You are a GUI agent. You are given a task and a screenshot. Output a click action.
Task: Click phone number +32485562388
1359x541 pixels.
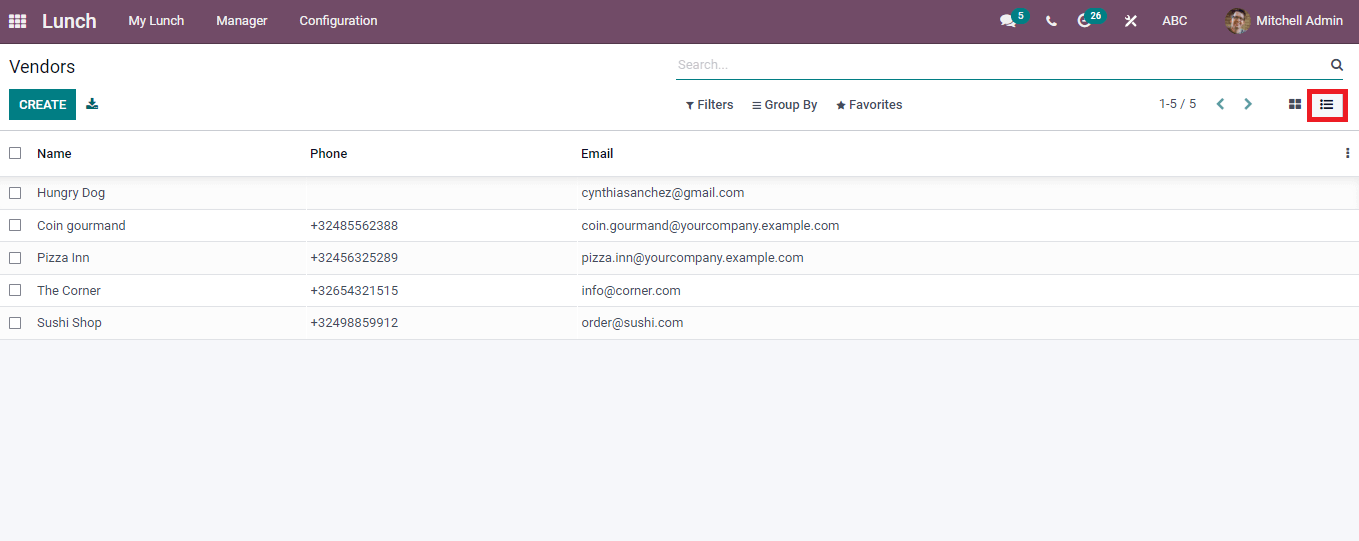click(x=354, y=226)
